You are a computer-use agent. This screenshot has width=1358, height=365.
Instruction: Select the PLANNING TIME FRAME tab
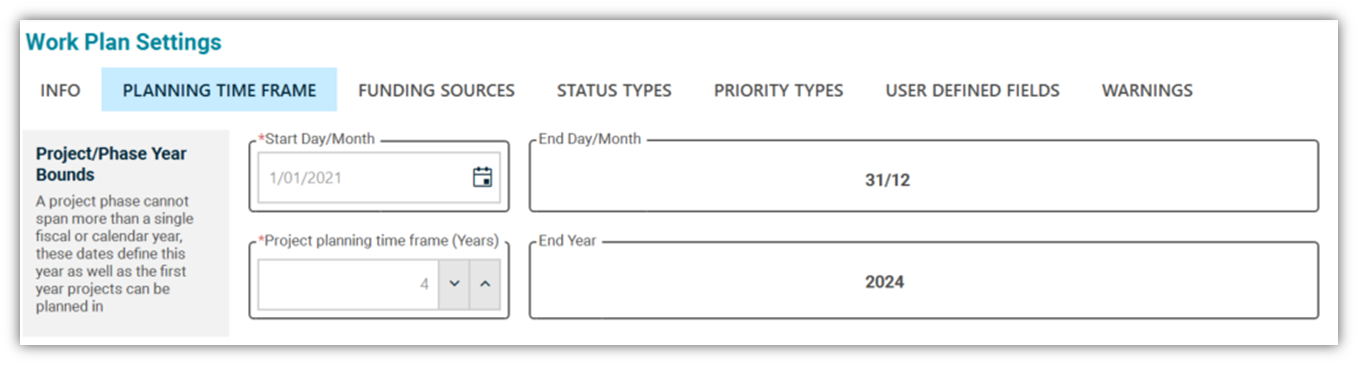[219, 90]
